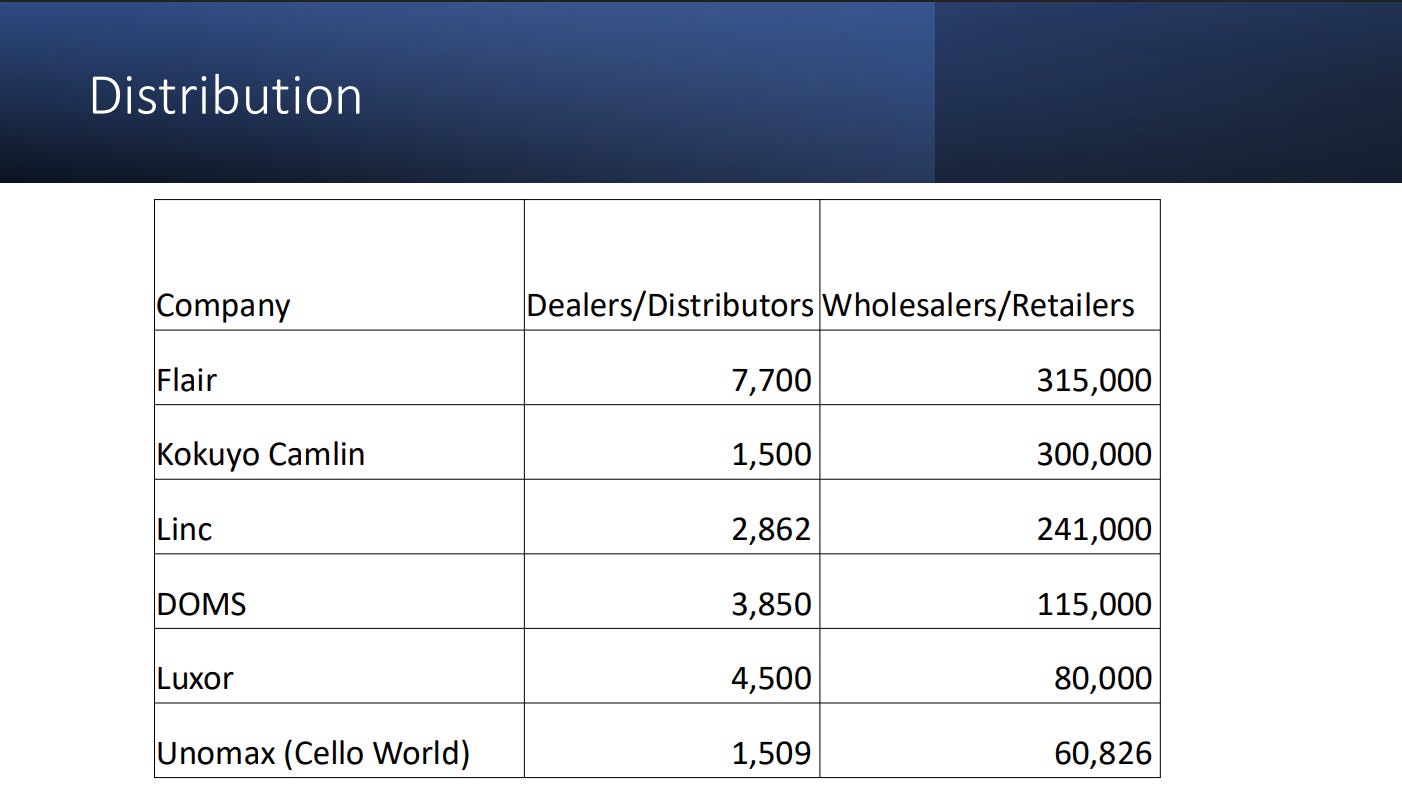The image size is (1402, 794).
Task: Click the 'Distribution' slide title
Action: [225, 96]
